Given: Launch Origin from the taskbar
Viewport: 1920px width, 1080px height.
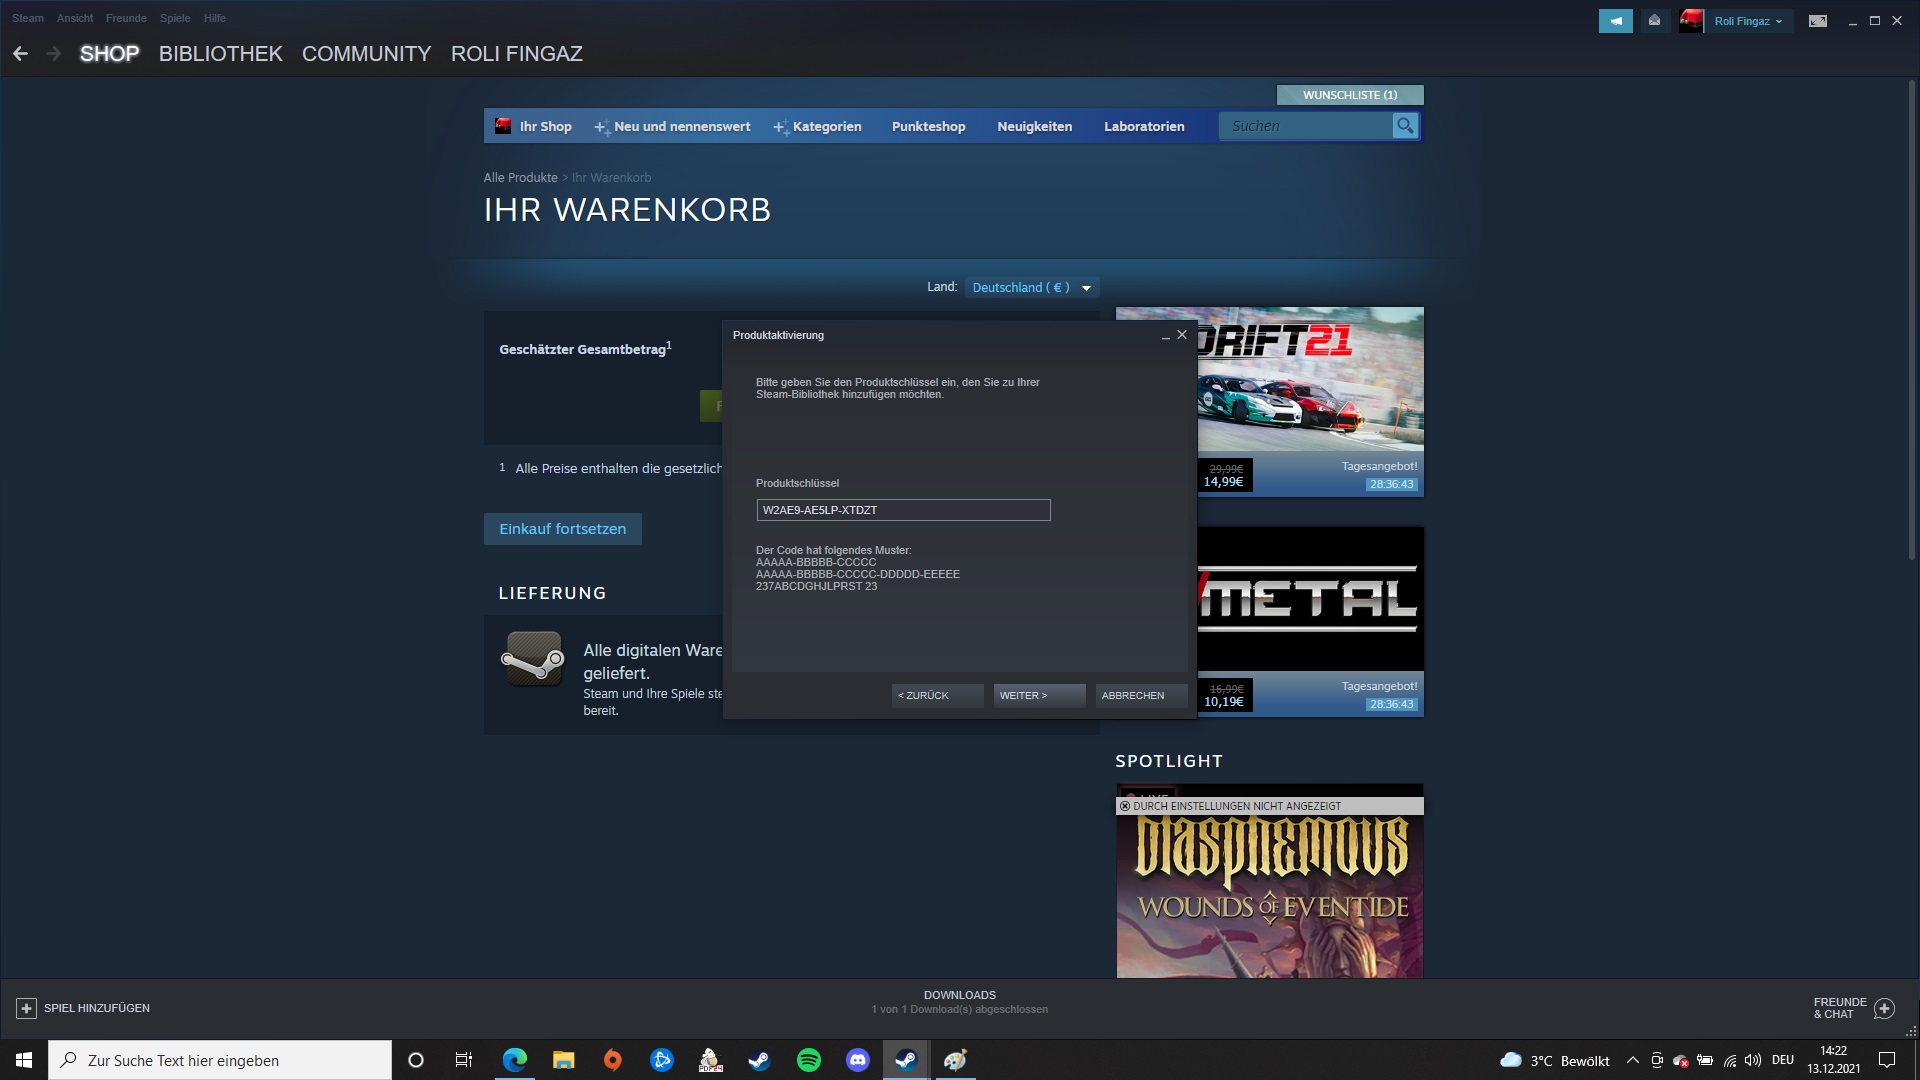Looking at the screenshot, I should 613,1060.
